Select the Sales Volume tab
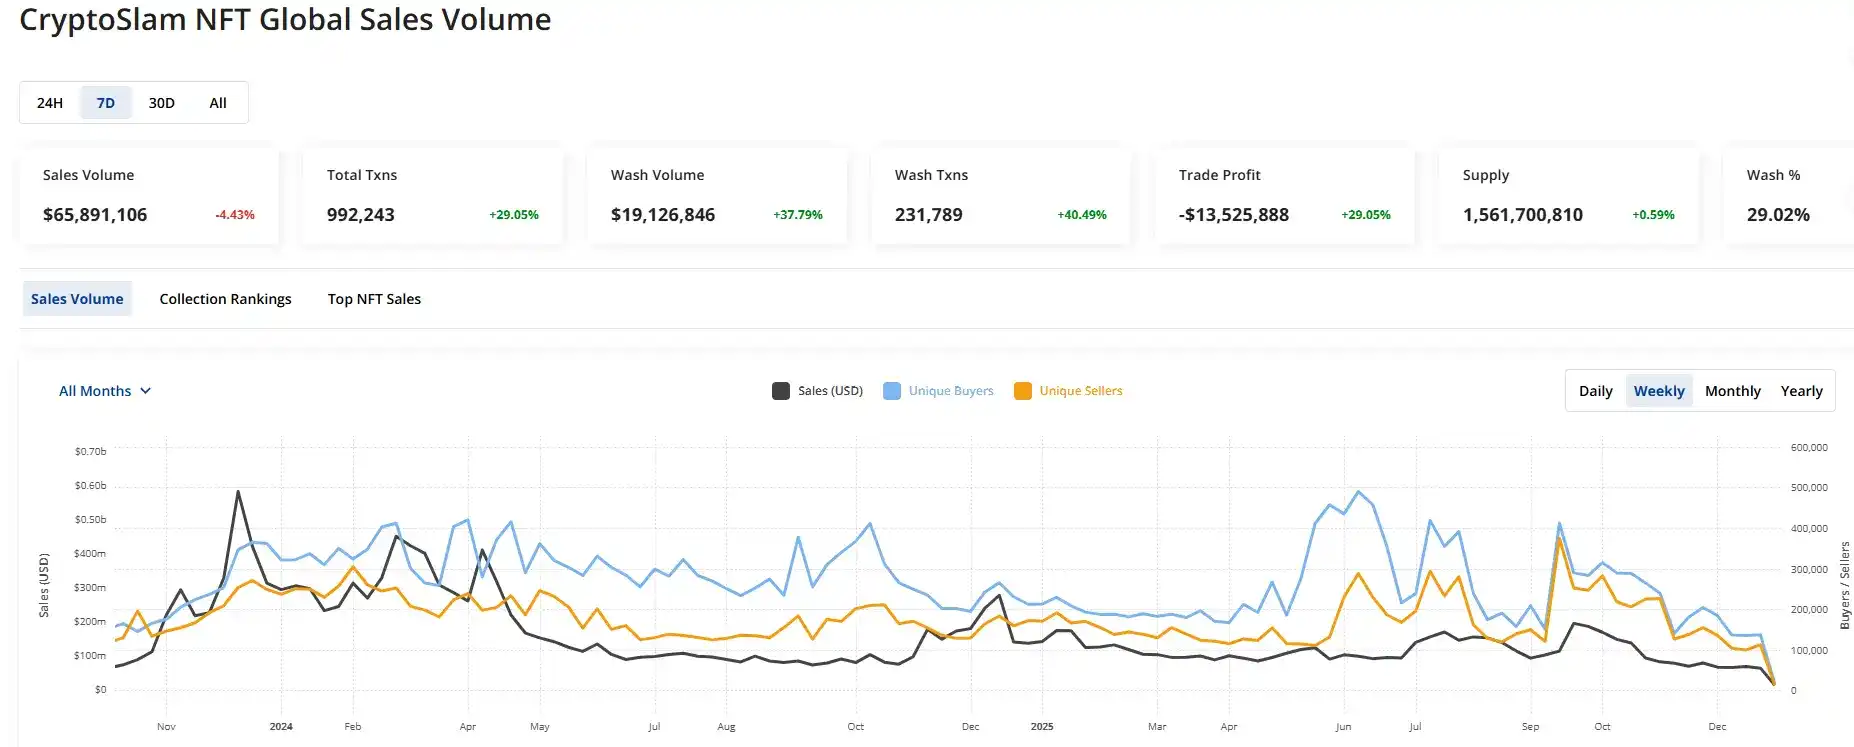The width and height of the screenshot is (1854, 747). [77, 299]
